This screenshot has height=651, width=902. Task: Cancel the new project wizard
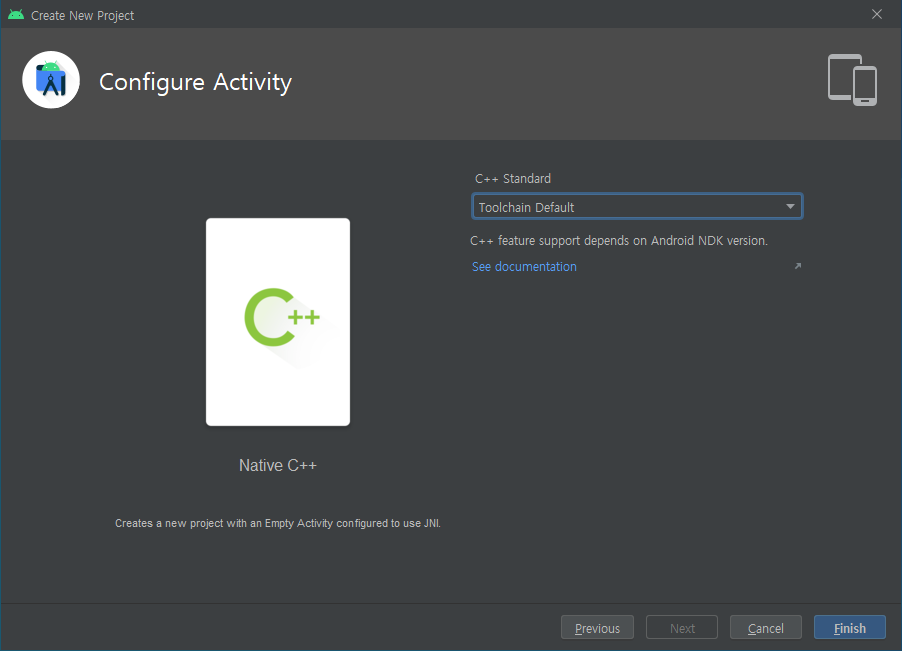(765, 627)
